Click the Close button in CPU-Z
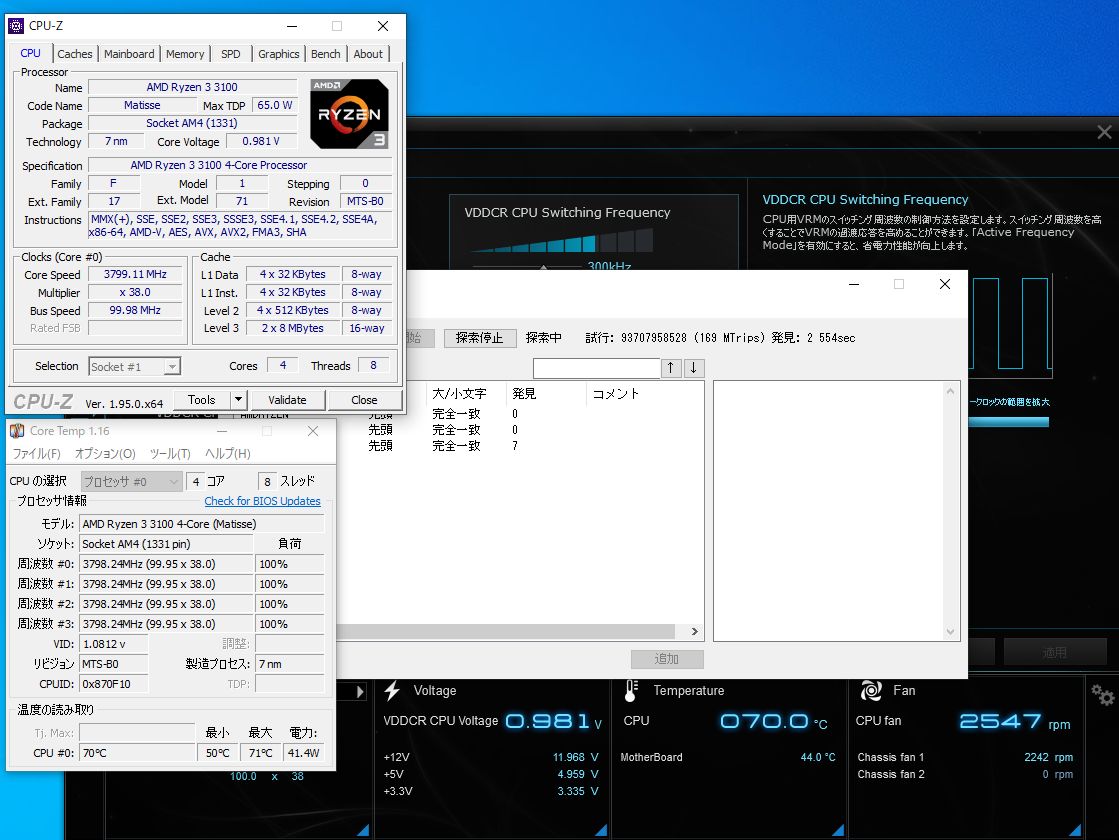The height and width of the screenshot is (840, 1119). click(x=364, y=400)
